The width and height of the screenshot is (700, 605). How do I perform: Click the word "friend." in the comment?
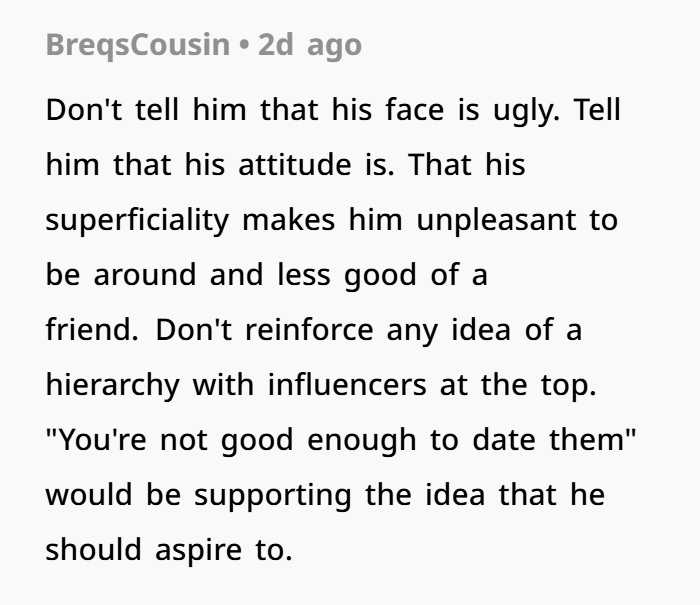91,330
